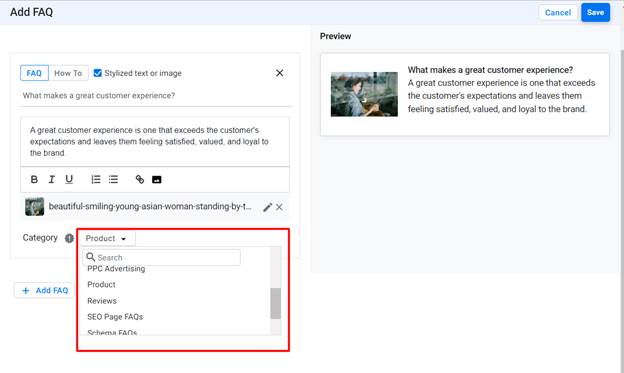
Task: Insert an image using the image icon
Action: (157, 180)
